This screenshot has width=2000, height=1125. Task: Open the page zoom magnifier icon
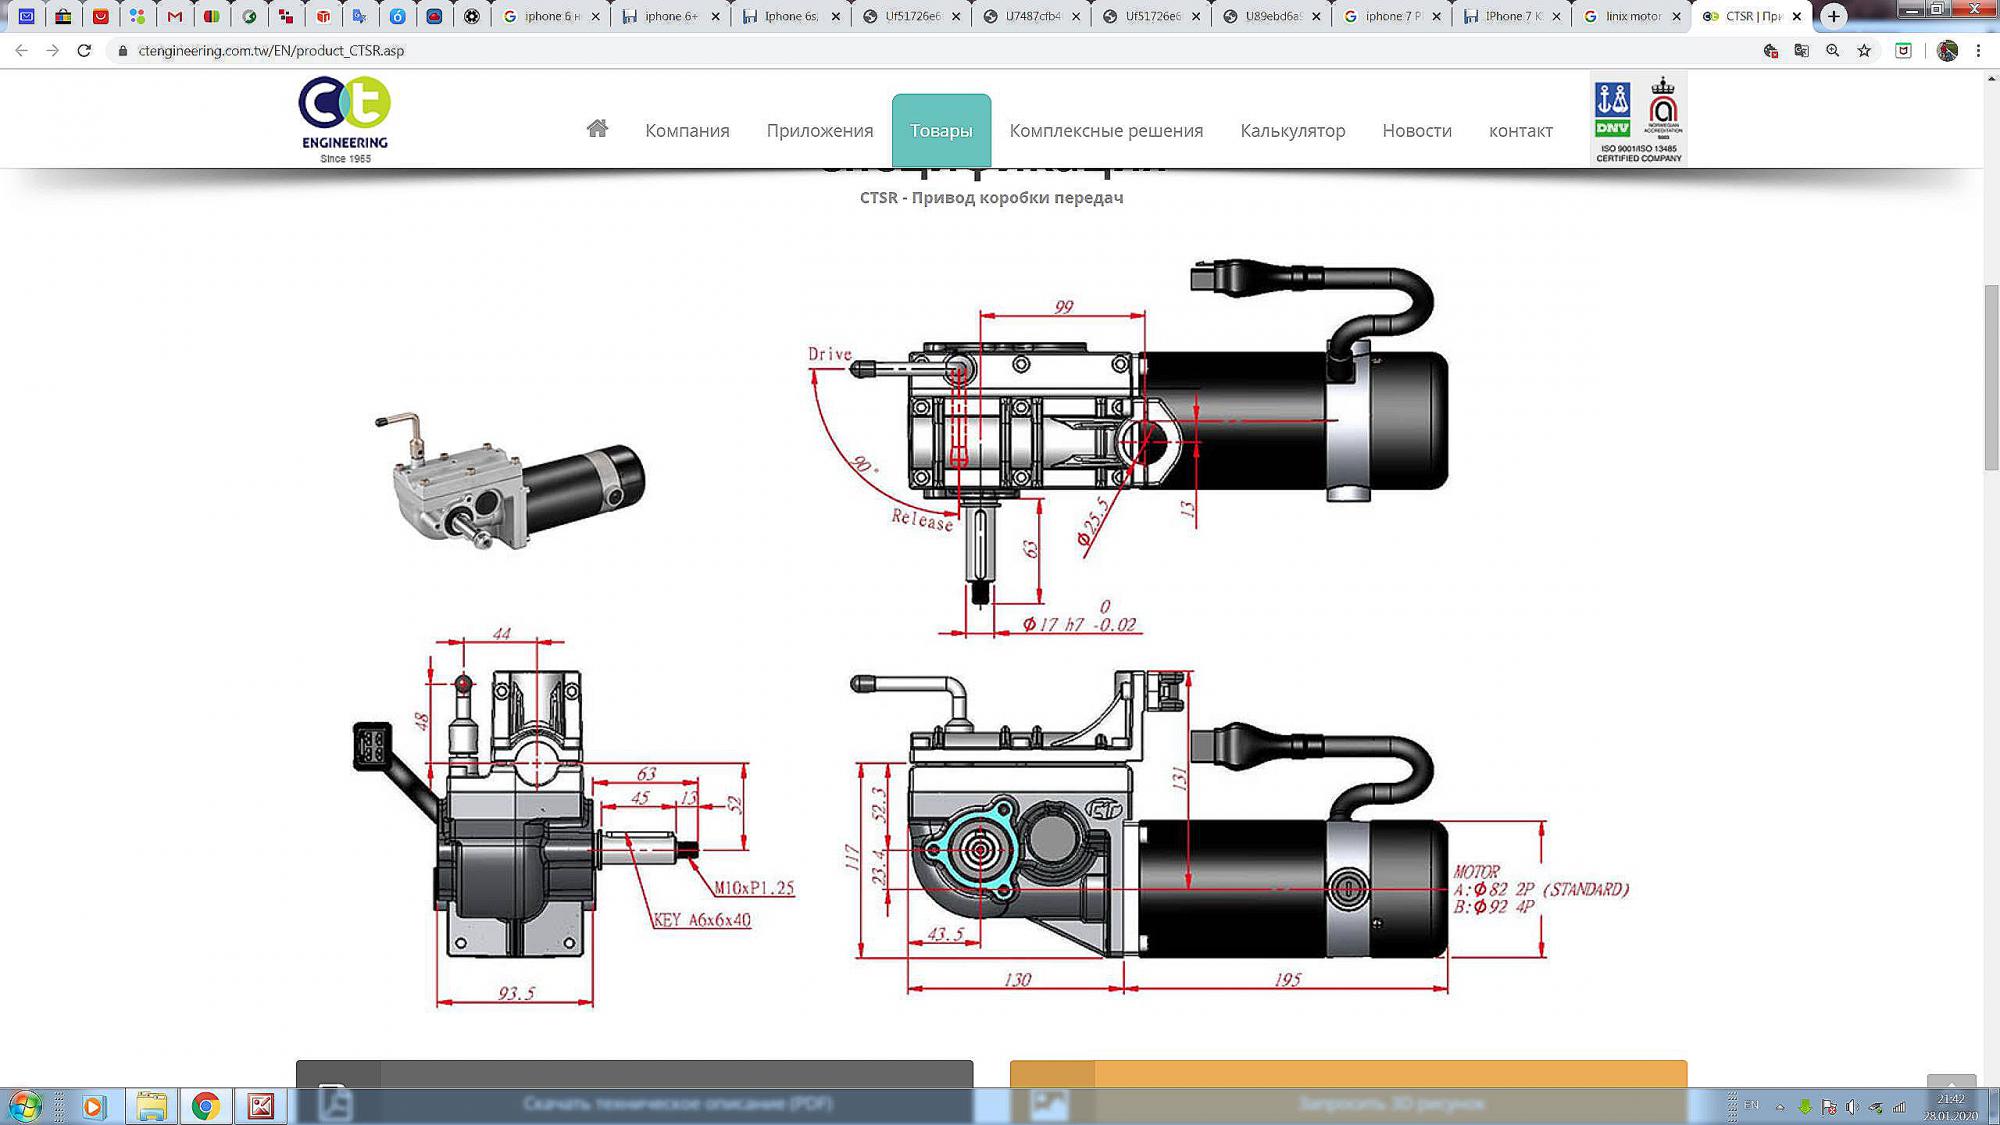(x=1832, y=51)
